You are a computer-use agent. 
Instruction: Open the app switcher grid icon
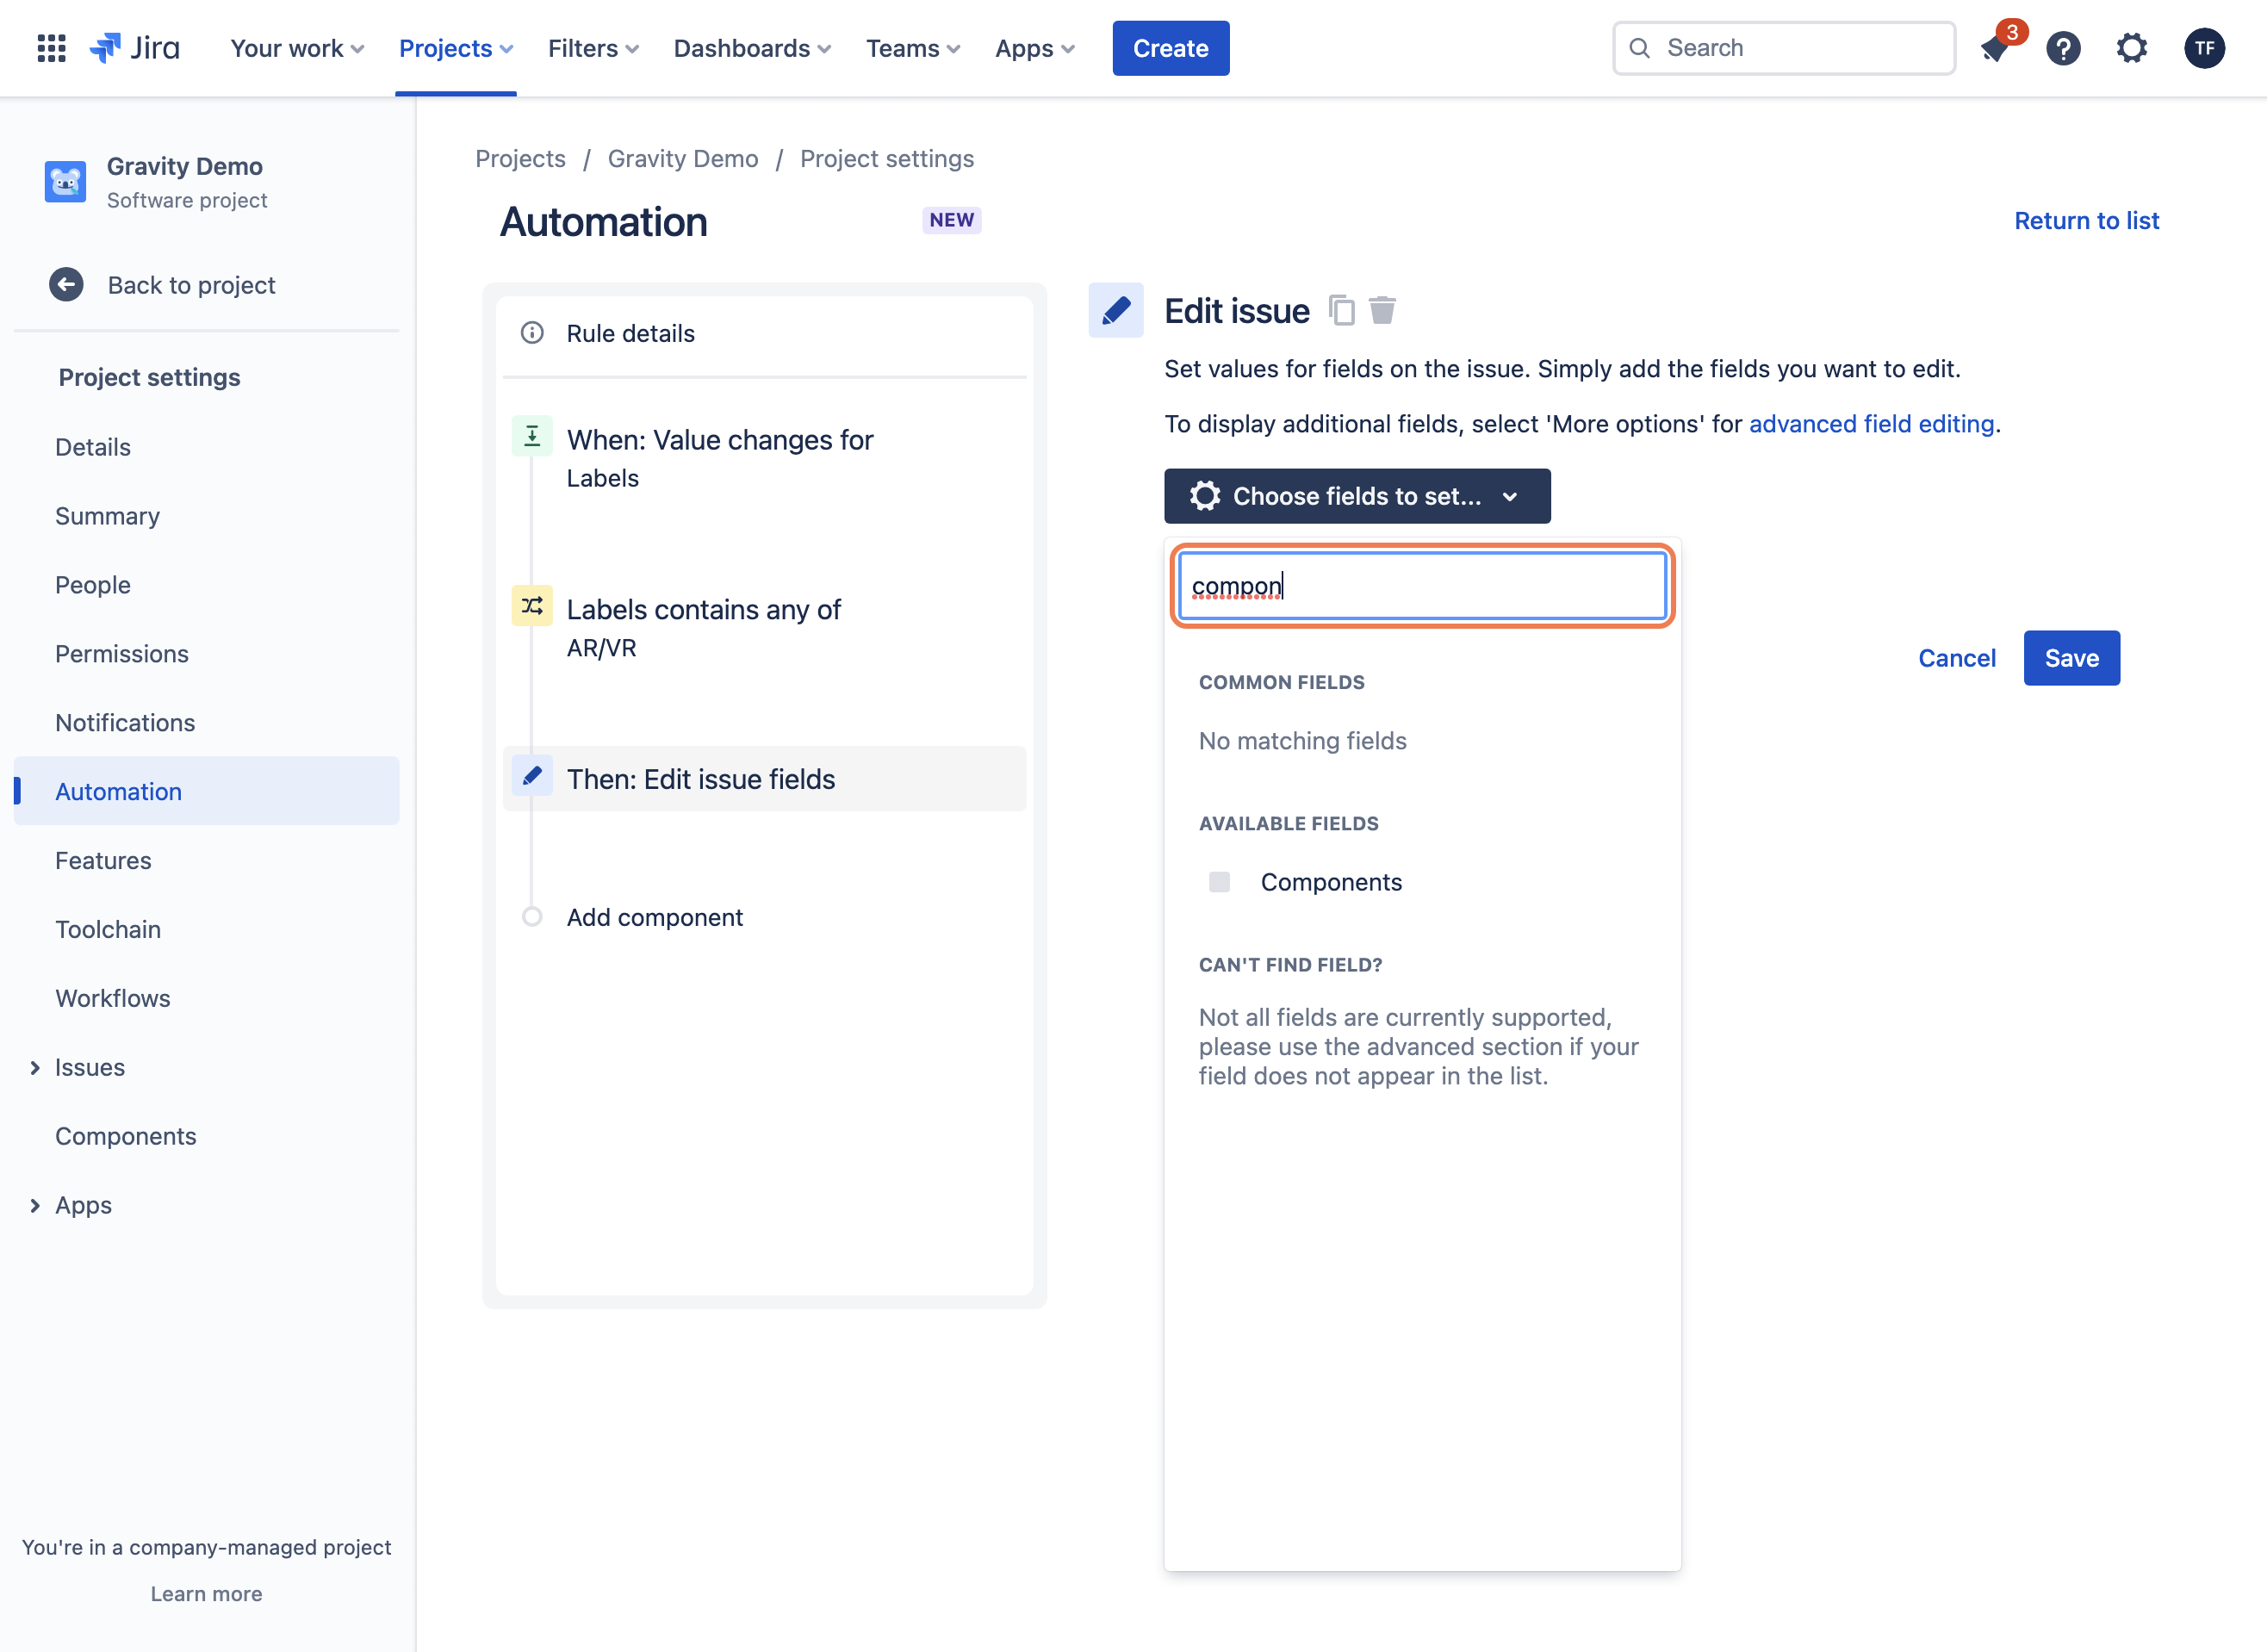click(51, 48)
